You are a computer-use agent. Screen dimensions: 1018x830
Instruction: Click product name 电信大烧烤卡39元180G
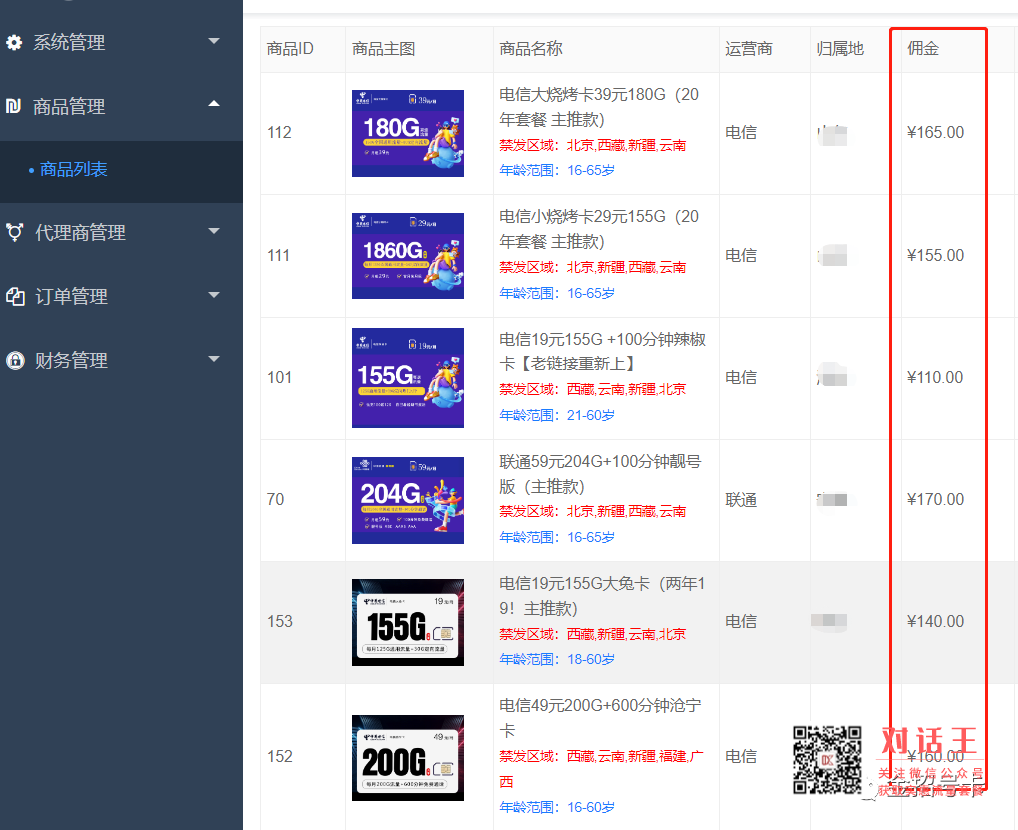[599, 107]
